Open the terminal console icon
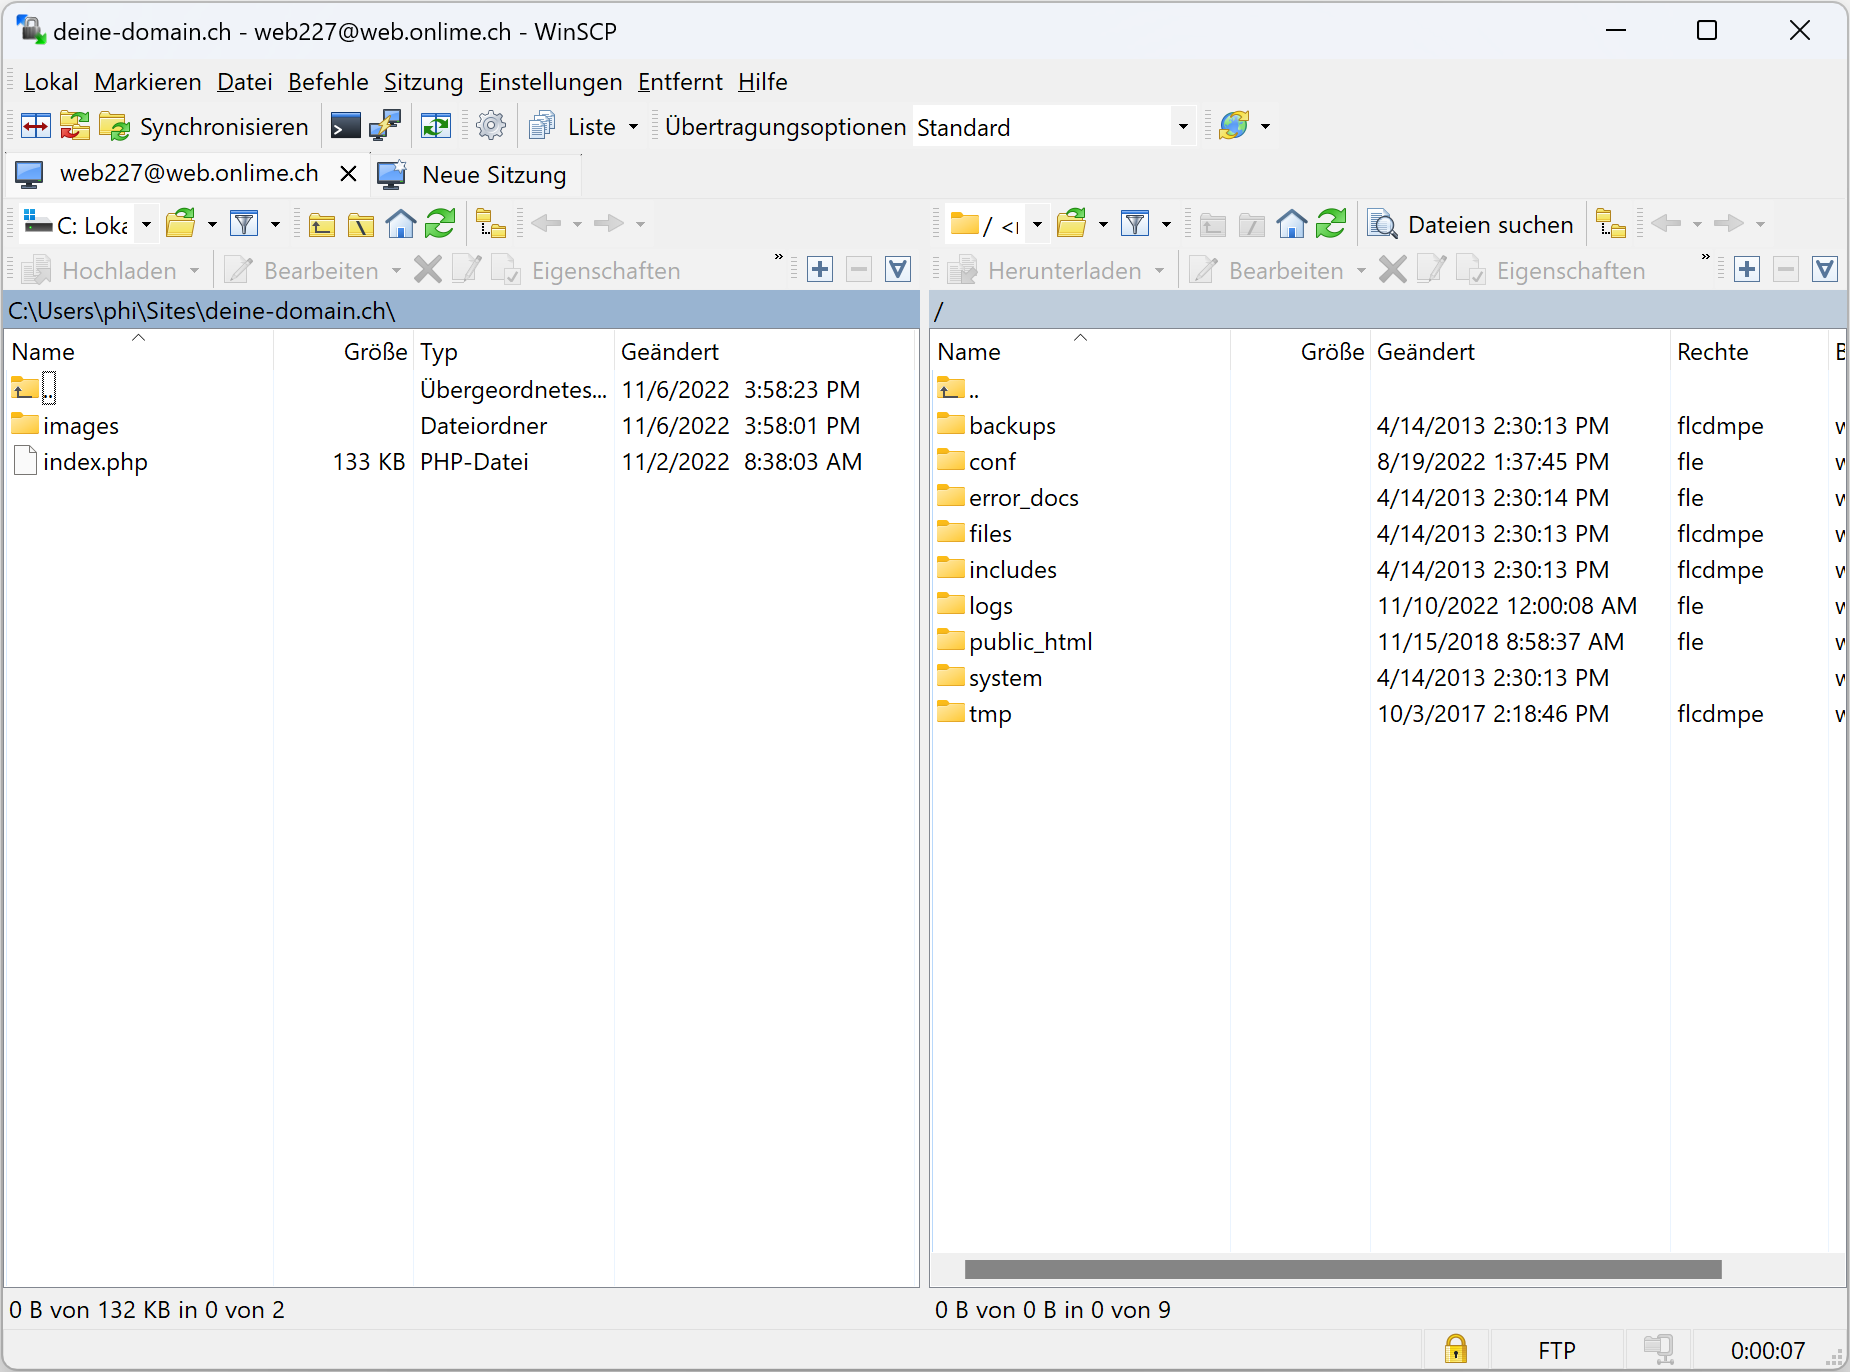This screenshot has width=1850, height=1372. (345, 126)
